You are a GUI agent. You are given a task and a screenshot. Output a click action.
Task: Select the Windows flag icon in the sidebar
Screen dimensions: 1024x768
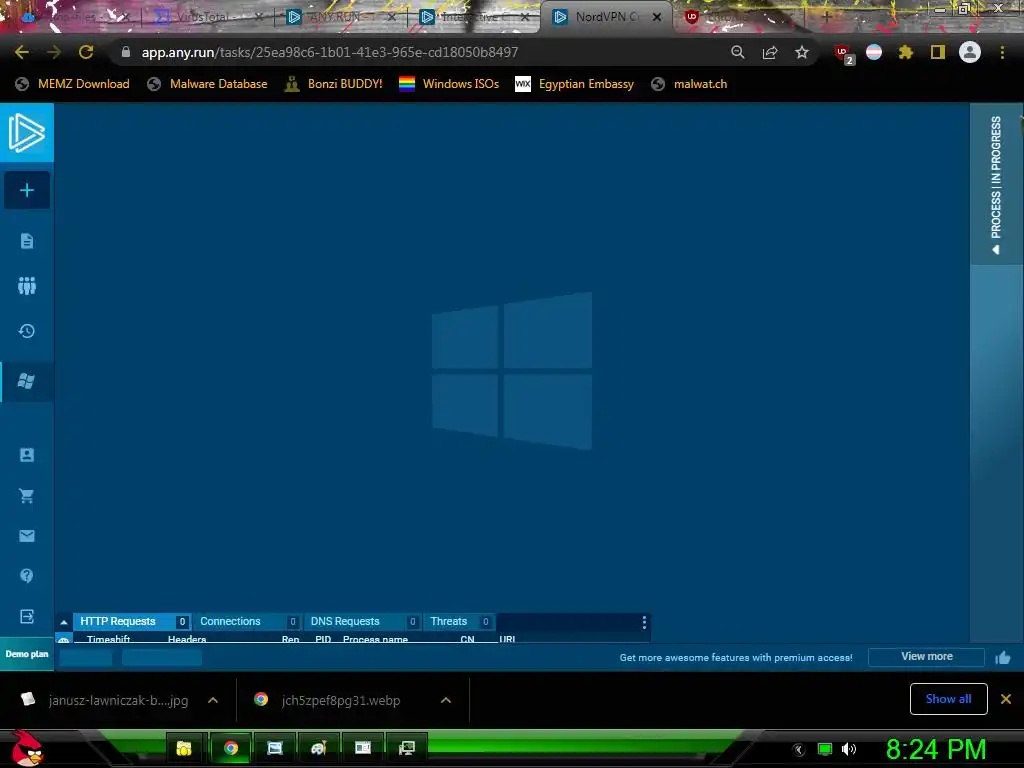click(27, 381)
